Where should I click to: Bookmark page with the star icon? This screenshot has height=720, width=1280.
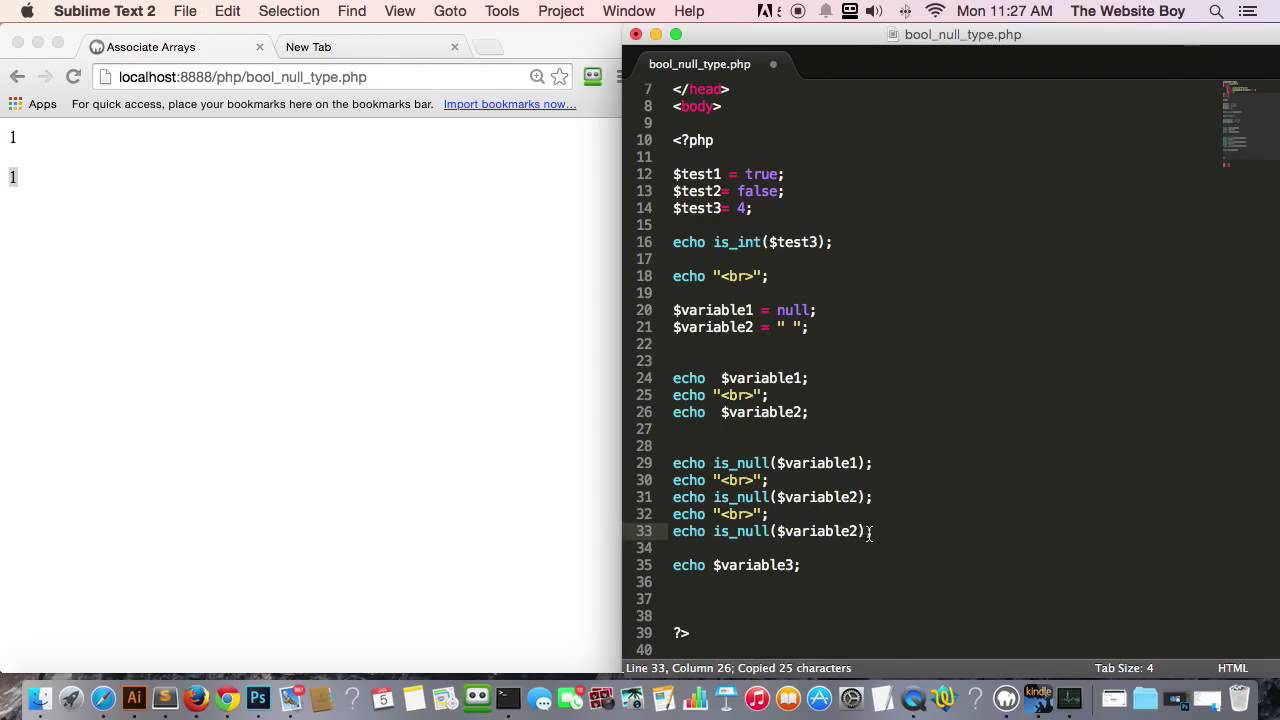coord(560,77)
